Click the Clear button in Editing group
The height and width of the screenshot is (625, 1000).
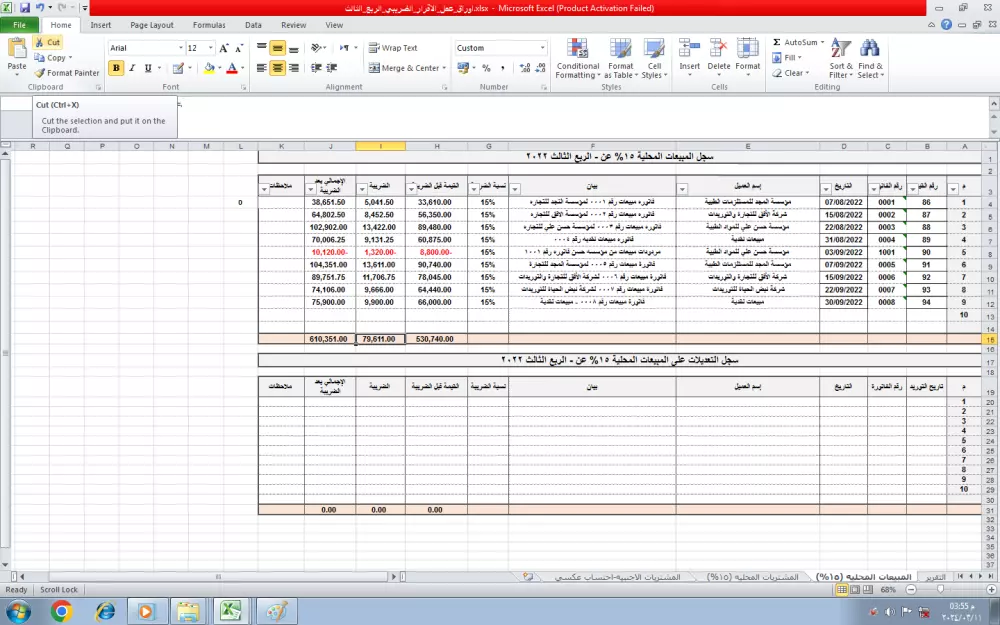point(792,72)
